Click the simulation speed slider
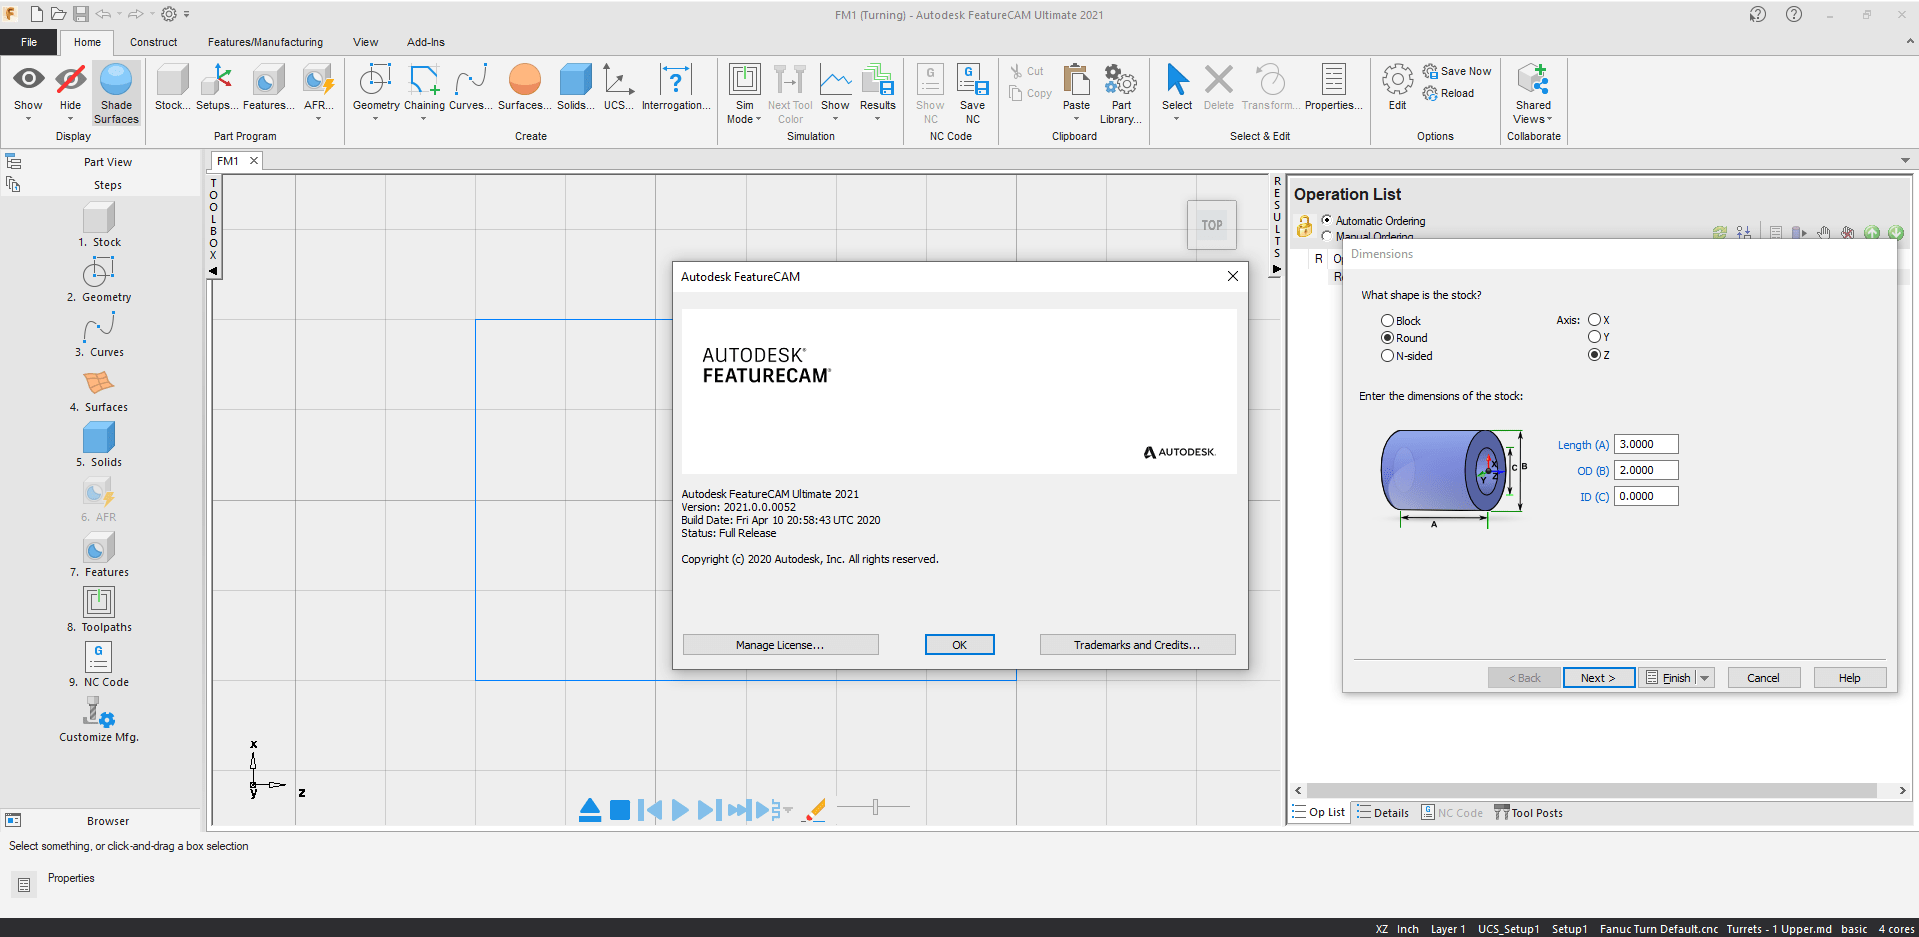 tap(874, 806)
